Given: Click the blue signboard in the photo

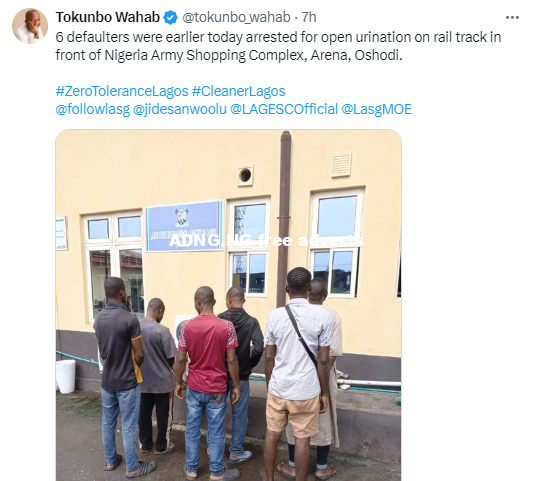Looking at the screenshot, I should [x=185, y=226].
